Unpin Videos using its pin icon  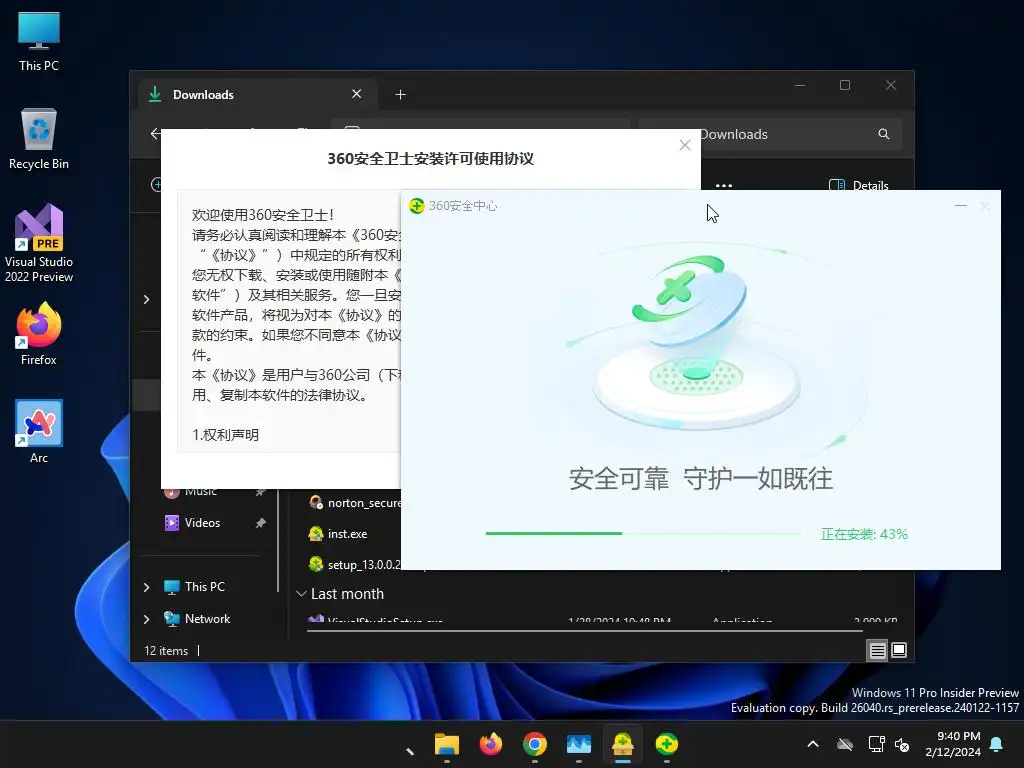pos(261,523)
